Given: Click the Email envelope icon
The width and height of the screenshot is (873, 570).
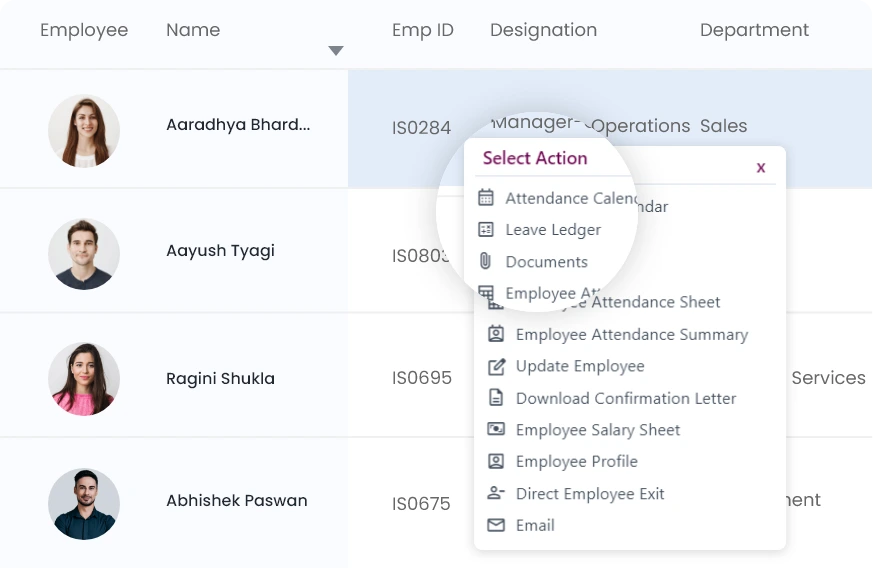Looking at the screenshot, I should pyautogui.click(x=495, y=525).
